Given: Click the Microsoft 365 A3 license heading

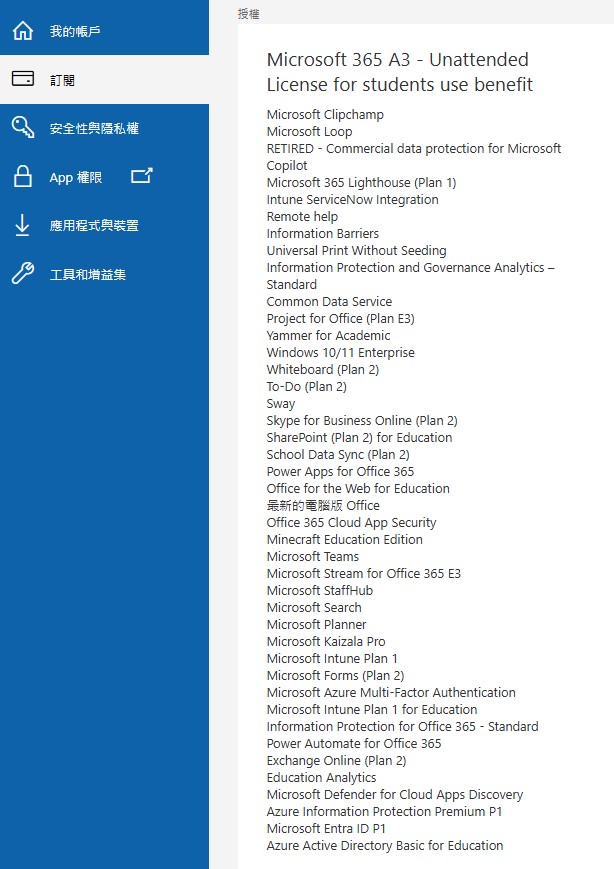Looking at the screenshot, I should pos(399,72).
